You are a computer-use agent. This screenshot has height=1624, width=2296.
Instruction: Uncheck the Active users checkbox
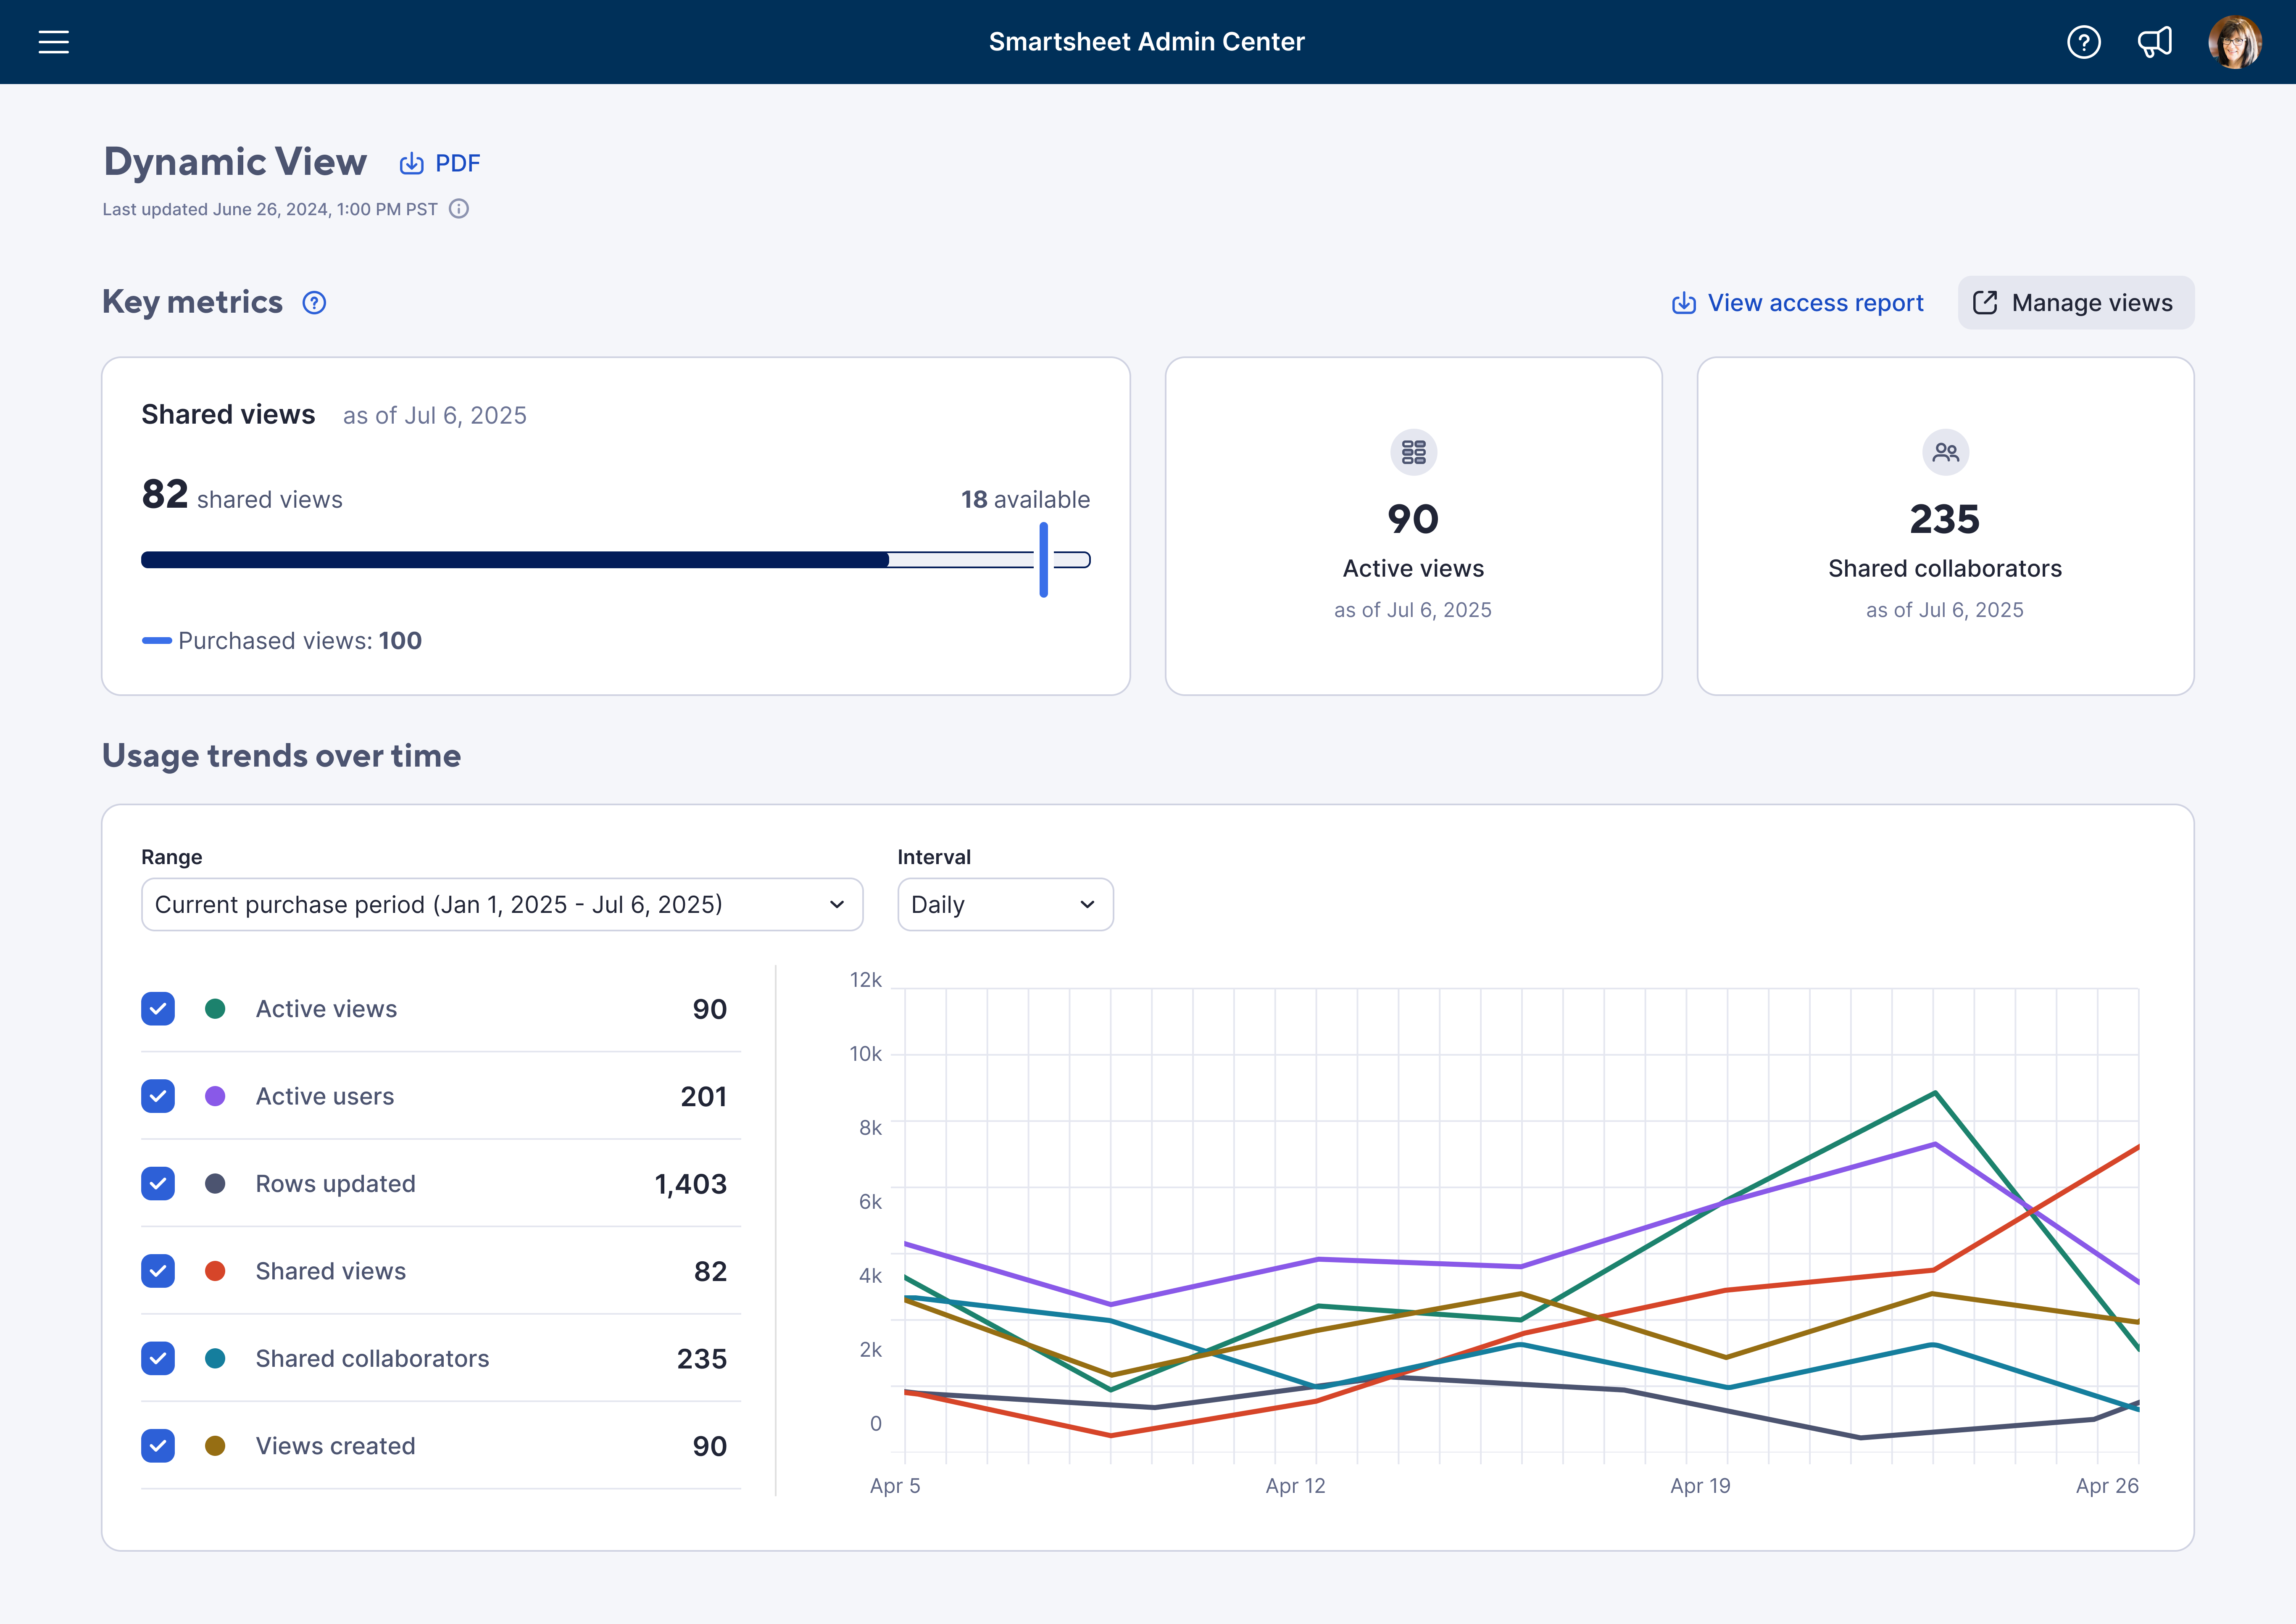click(x=158, y=1096)
